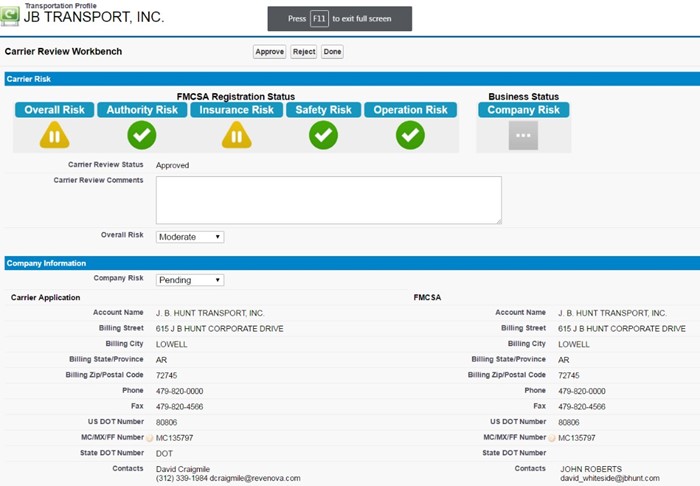Click Carrier Application phone 479-820-0000
The height and width of the screenshot is (486, 700).
pos(179,391)
